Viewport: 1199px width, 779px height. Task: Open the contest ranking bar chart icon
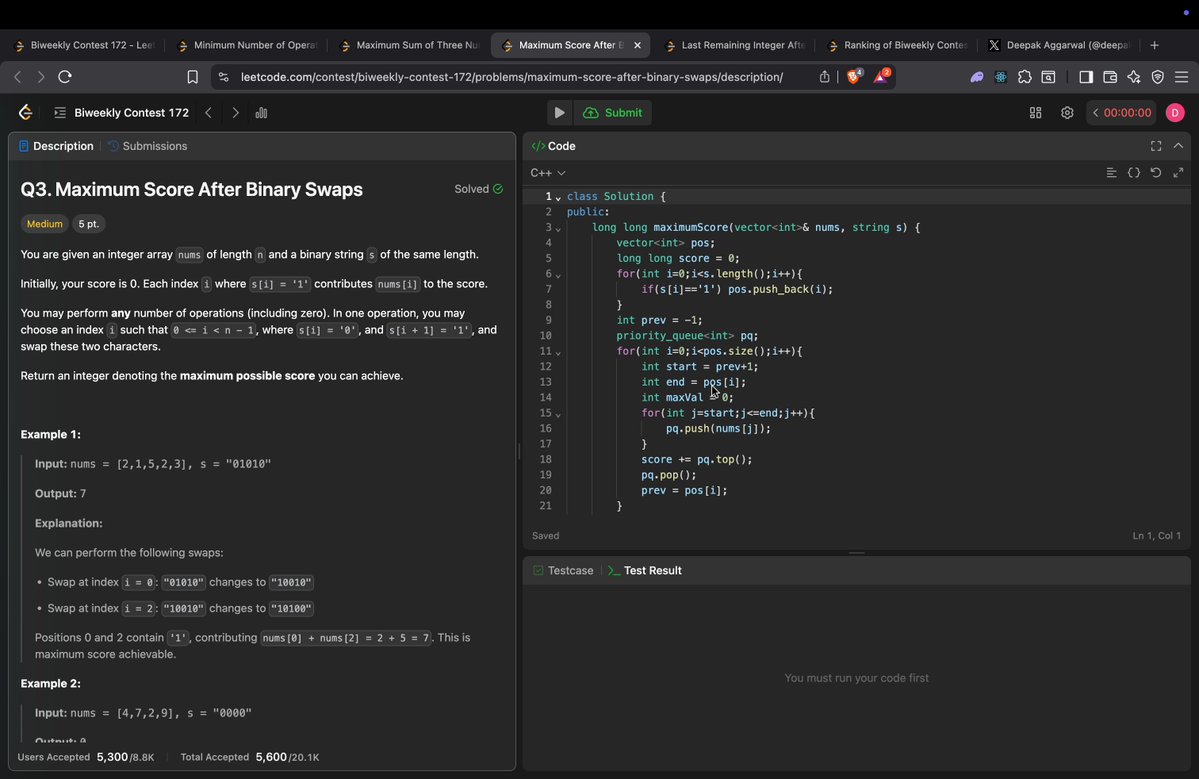pyautogui.click(x=262, y=112)
